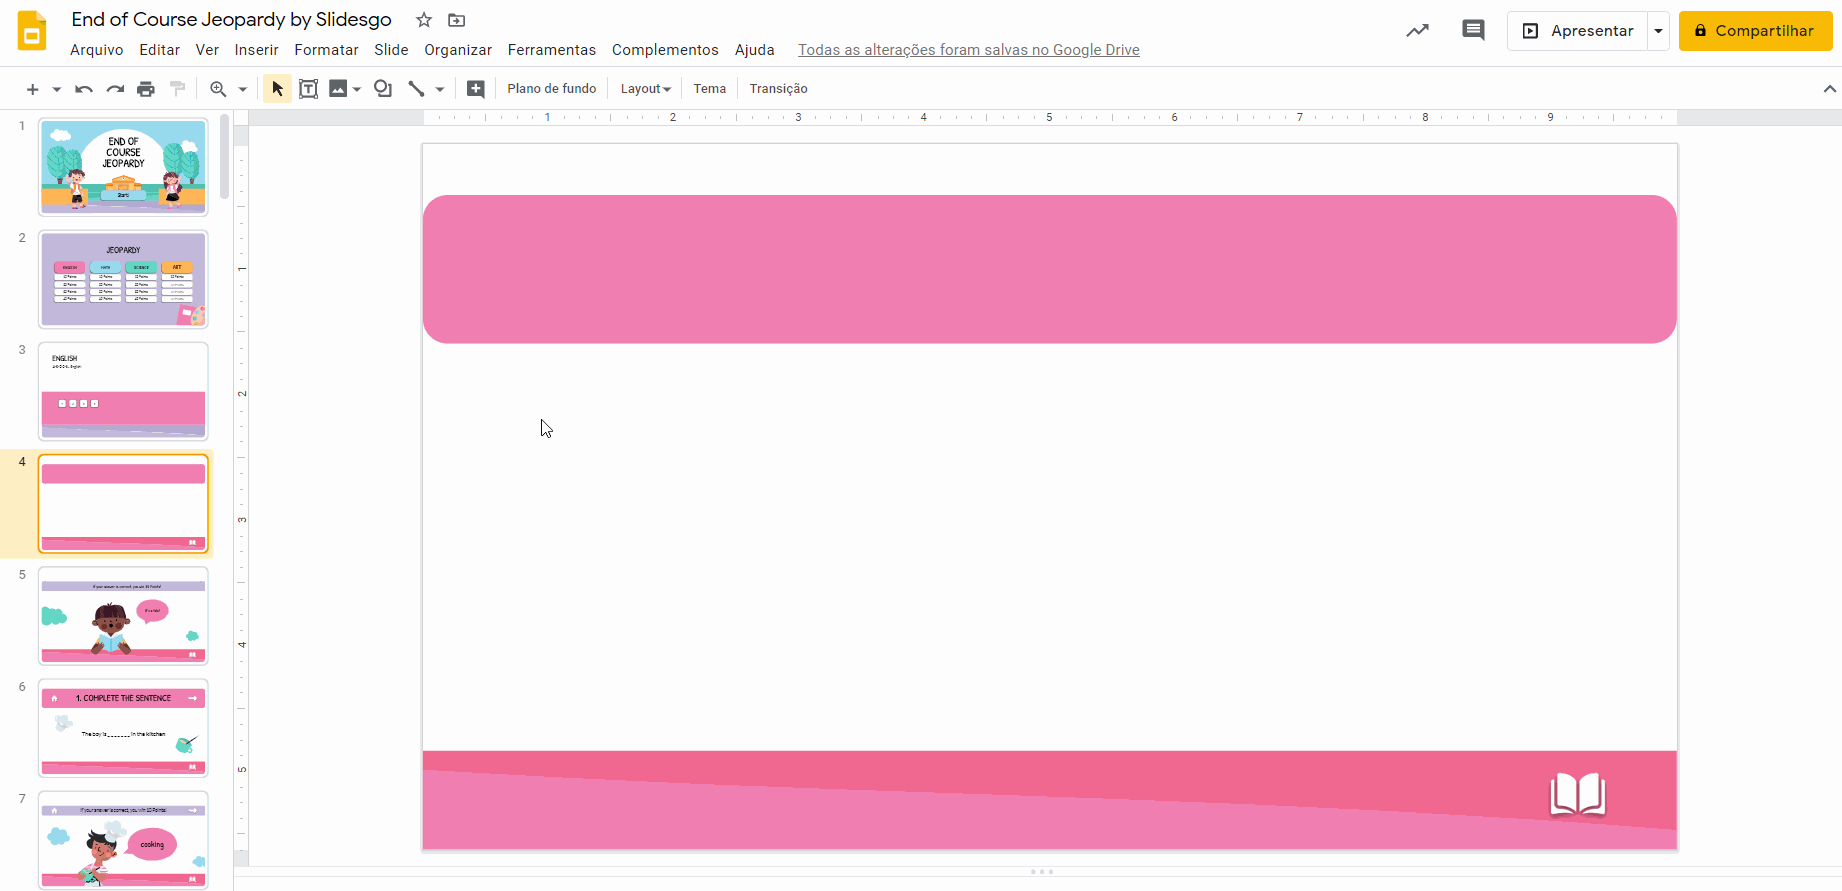Click the Compartilhar share button

(1755, 31)
